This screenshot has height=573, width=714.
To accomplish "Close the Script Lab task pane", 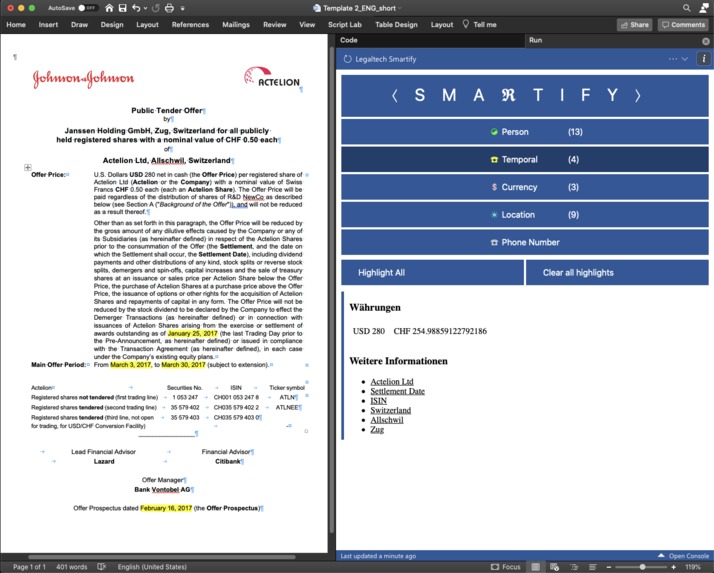I will [706, 41].
